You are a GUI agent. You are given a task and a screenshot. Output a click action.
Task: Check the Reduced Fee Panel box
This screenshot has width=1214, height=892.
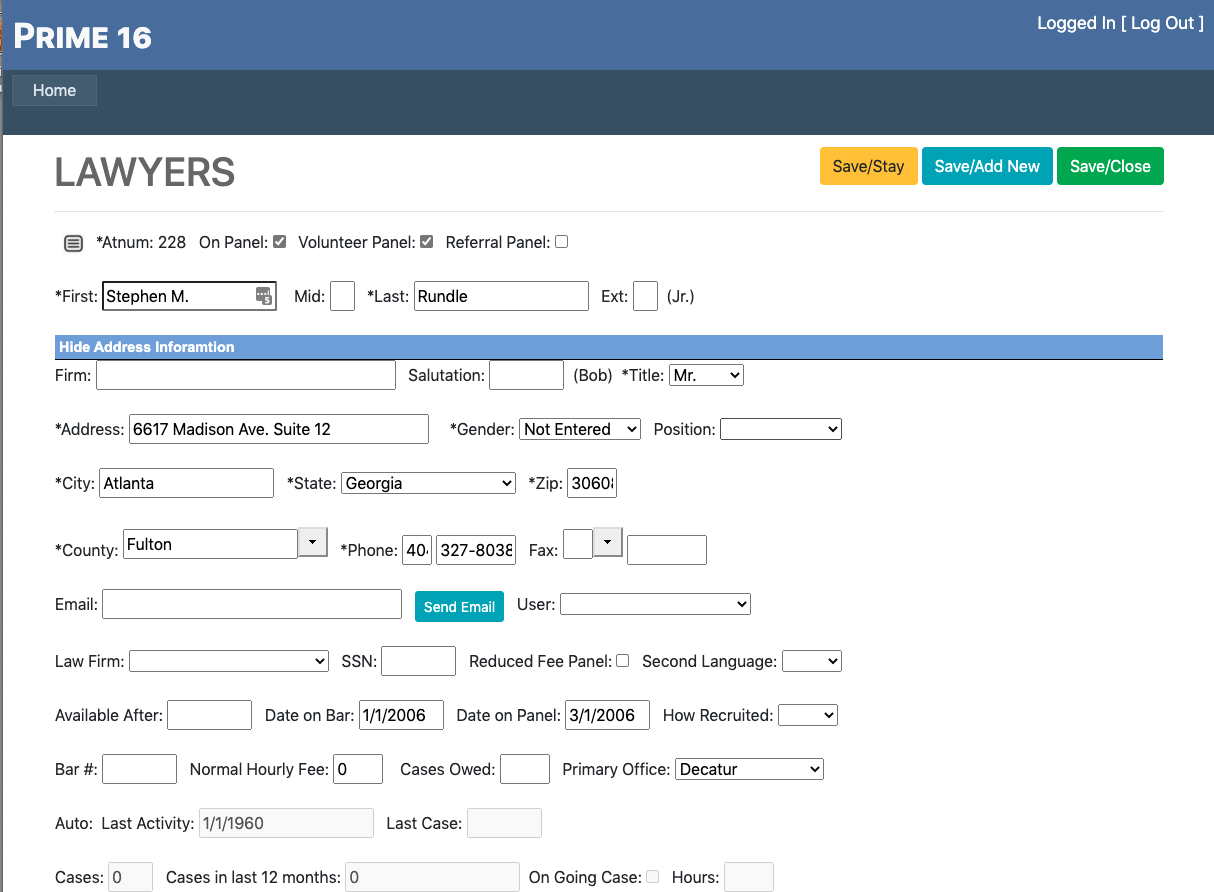[623, 661]
